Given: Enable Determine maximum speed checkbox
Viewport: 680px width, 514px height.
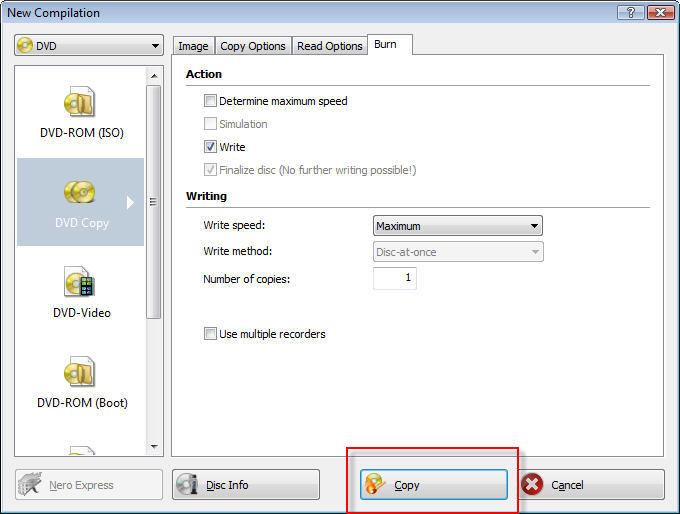Looking at the screenshot, I should click(210, 101).
